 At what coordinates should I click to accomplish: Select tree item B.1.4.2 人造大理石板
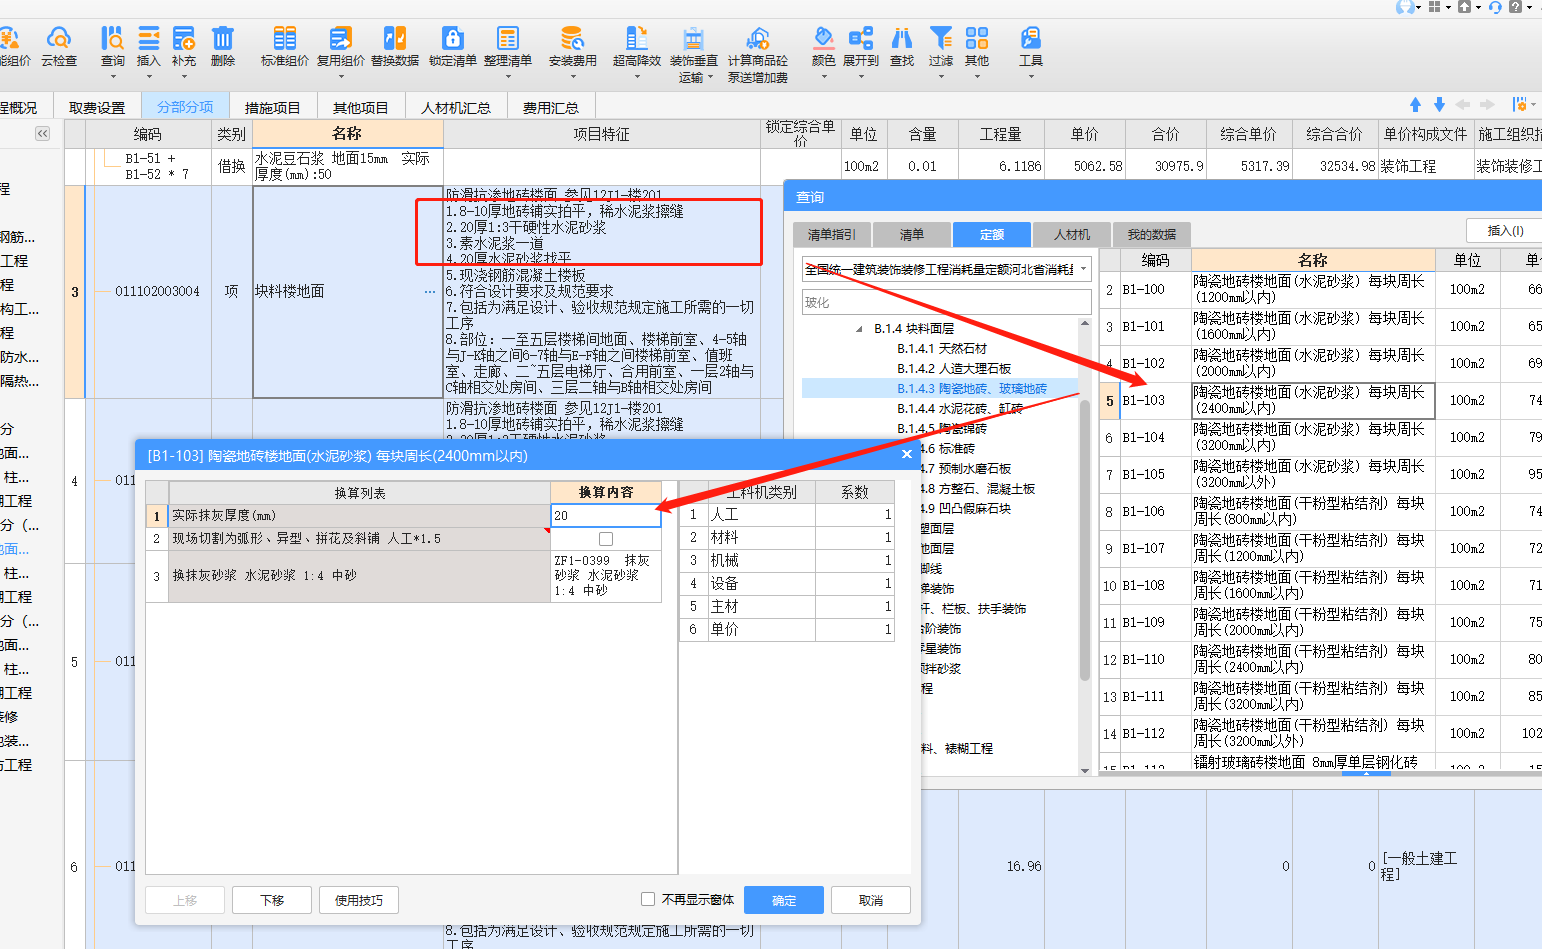[x=954, y=369]
